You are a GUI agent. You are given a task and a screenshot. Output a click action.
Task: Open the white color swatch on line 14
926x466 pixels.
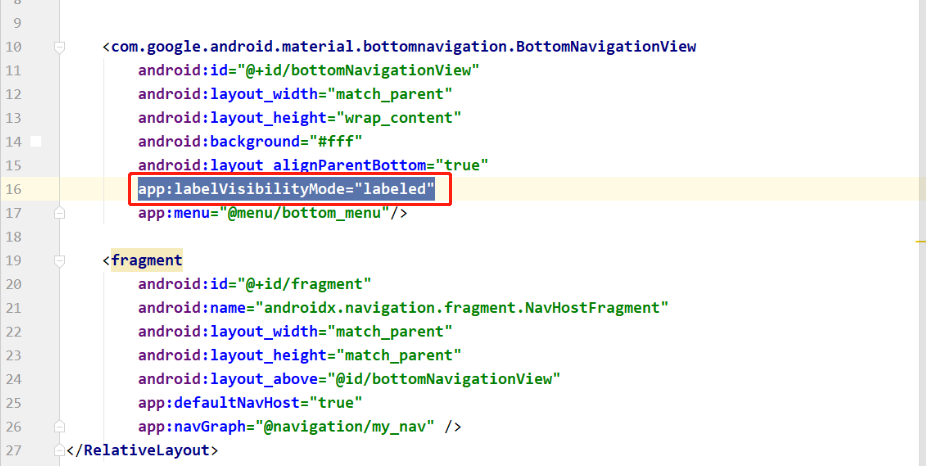(36, 142)
